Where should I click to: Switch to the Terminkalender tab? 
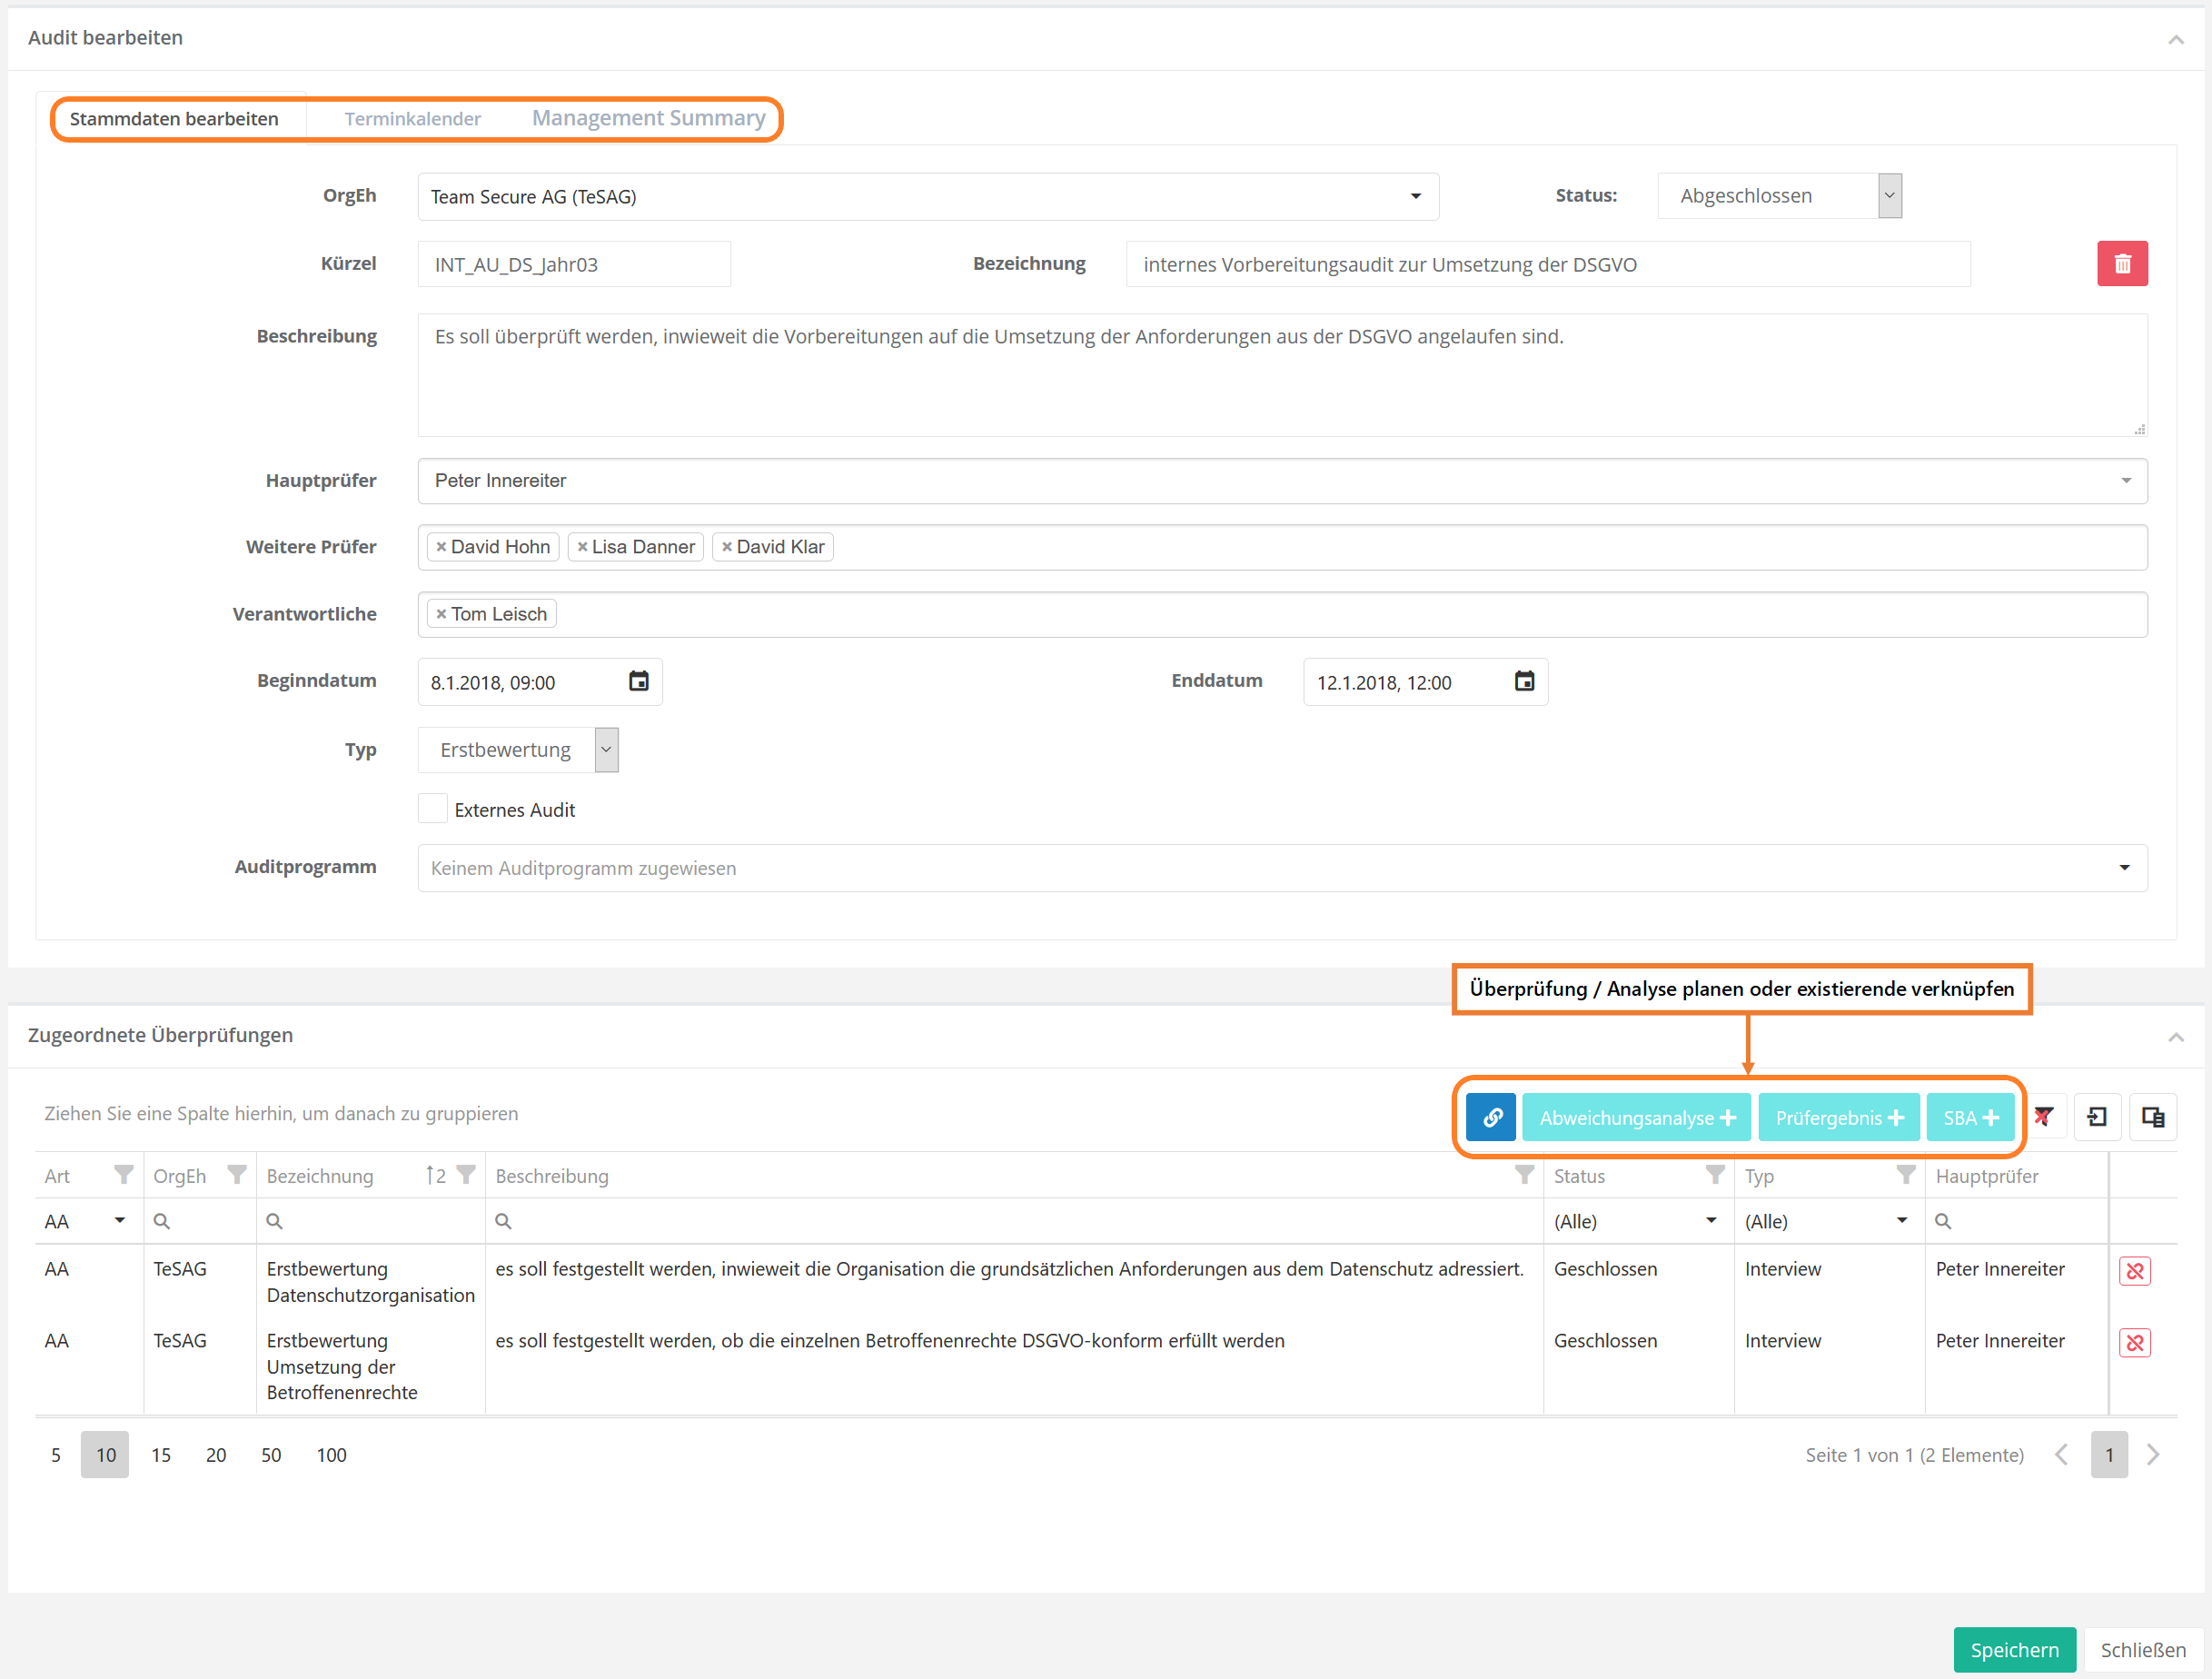point(412,119)
